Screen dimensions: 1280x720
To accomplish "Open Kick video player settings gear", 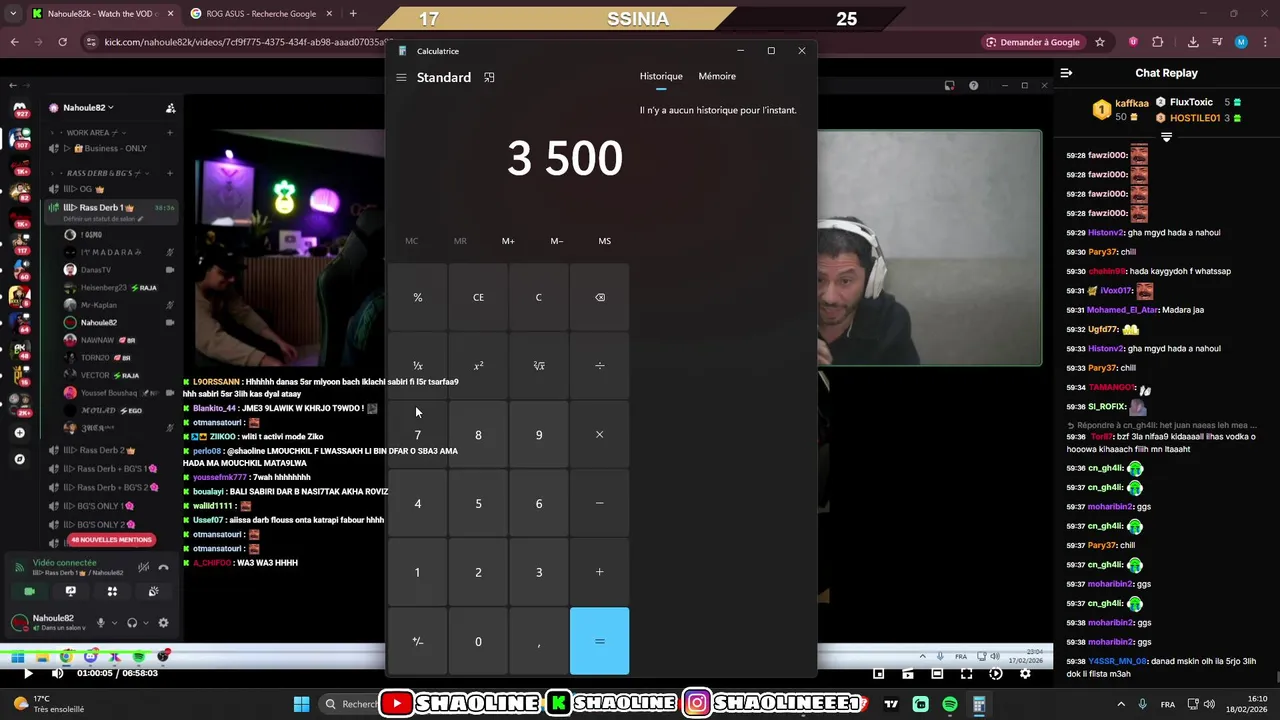I will coord(1025,674).
